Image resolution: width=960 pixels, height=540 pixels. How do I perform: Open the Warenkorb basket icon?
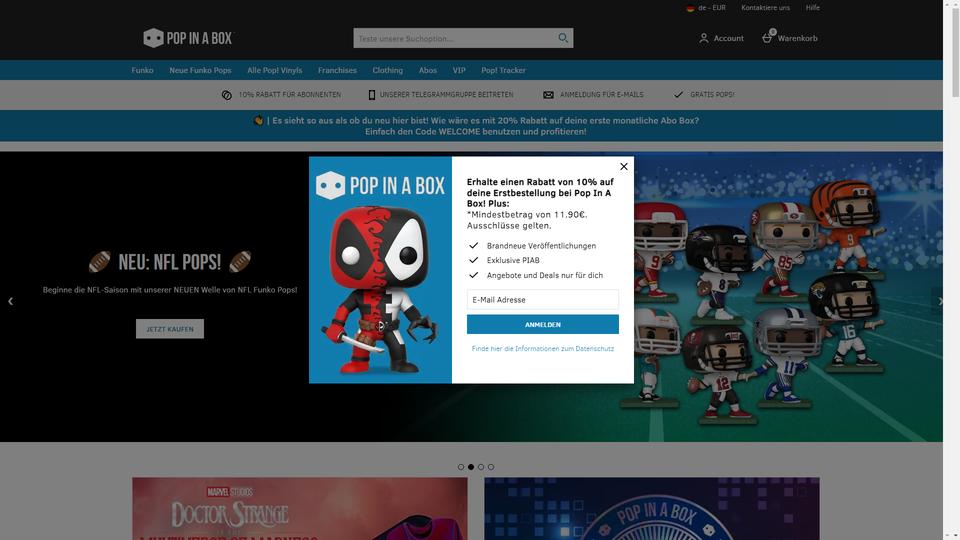[767, 38]
